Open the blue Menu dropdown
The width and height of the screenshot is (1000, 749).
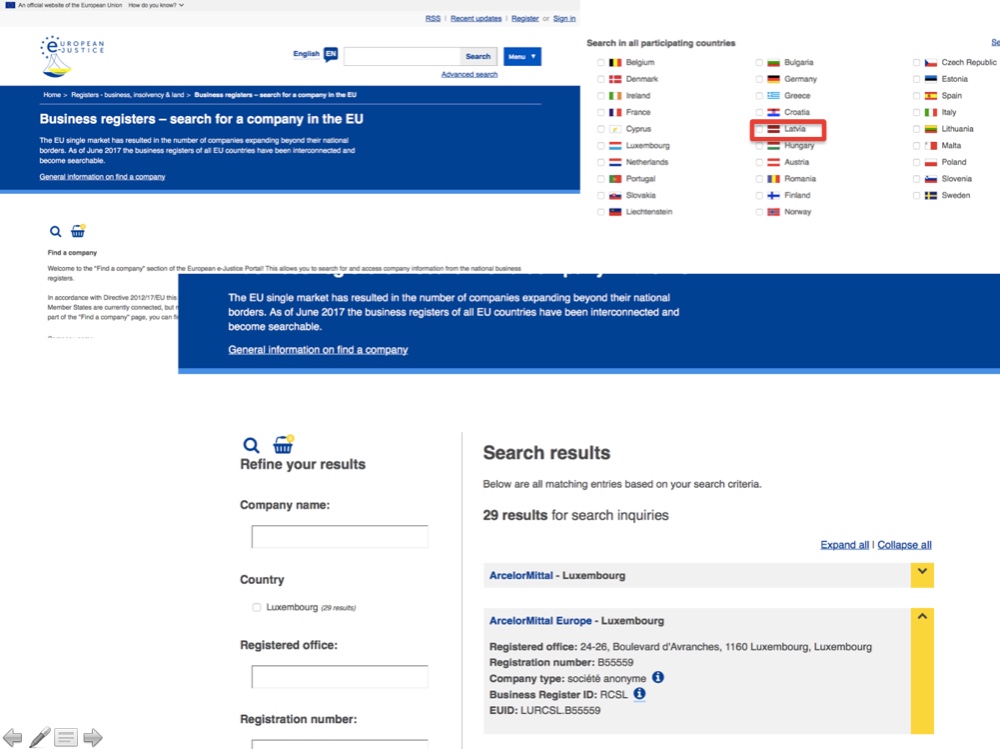[522, 56]
